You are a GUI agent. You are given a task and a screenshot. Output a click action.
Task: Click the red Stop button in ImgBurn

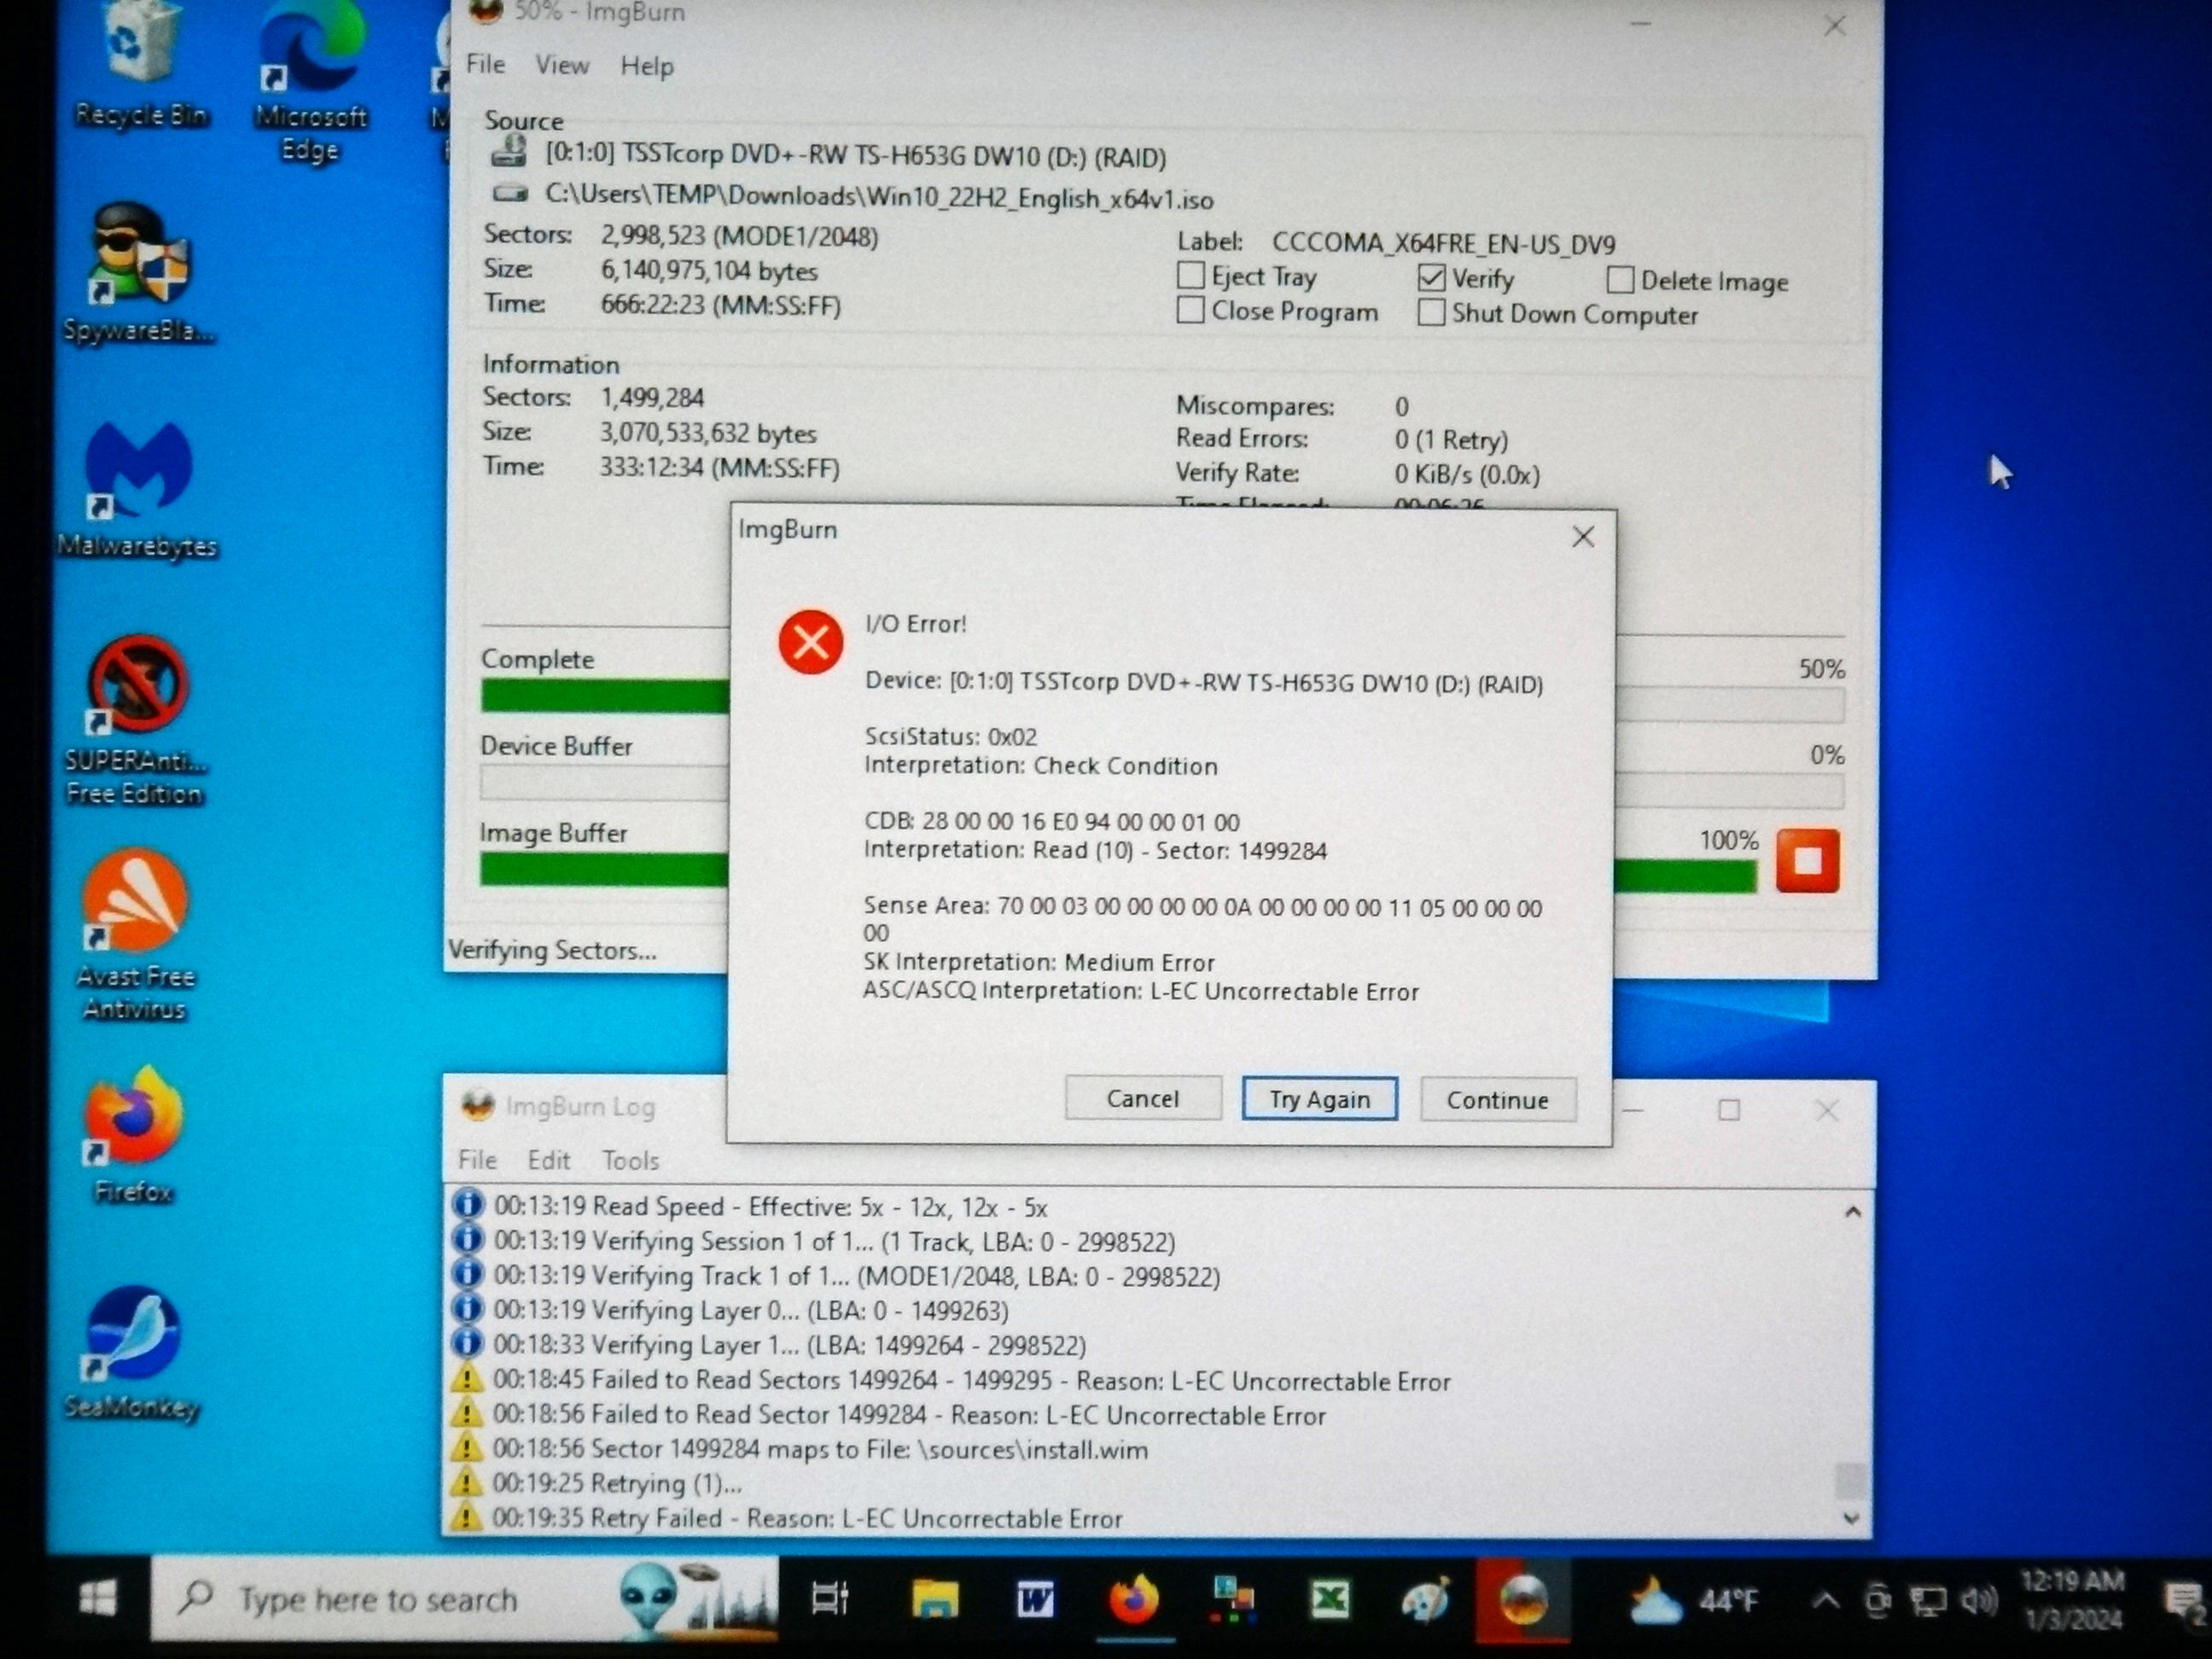tap(1807, 861)
